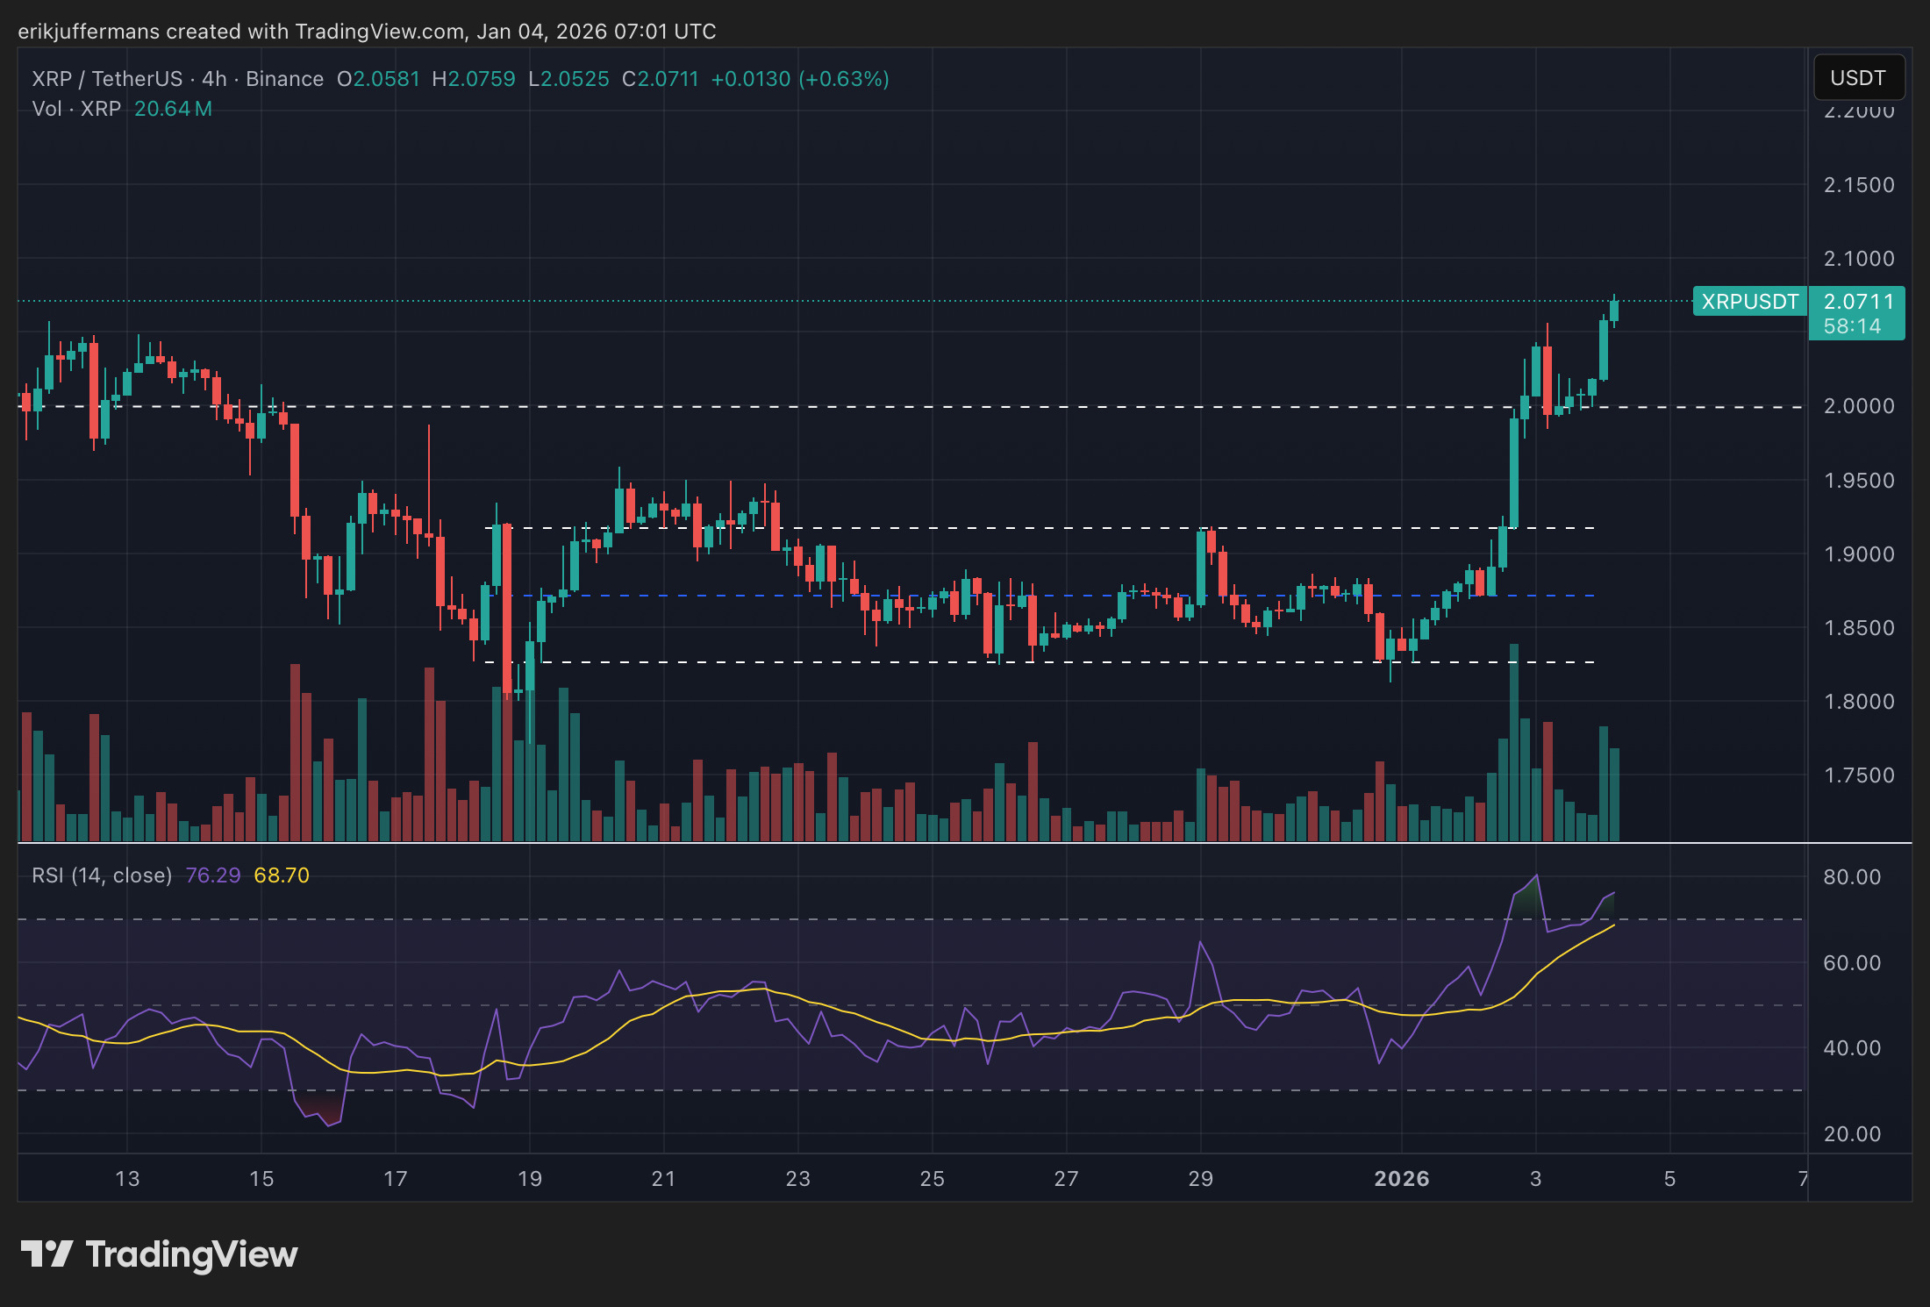Select the XRP / TetherUS symbol title

point(107,79)
